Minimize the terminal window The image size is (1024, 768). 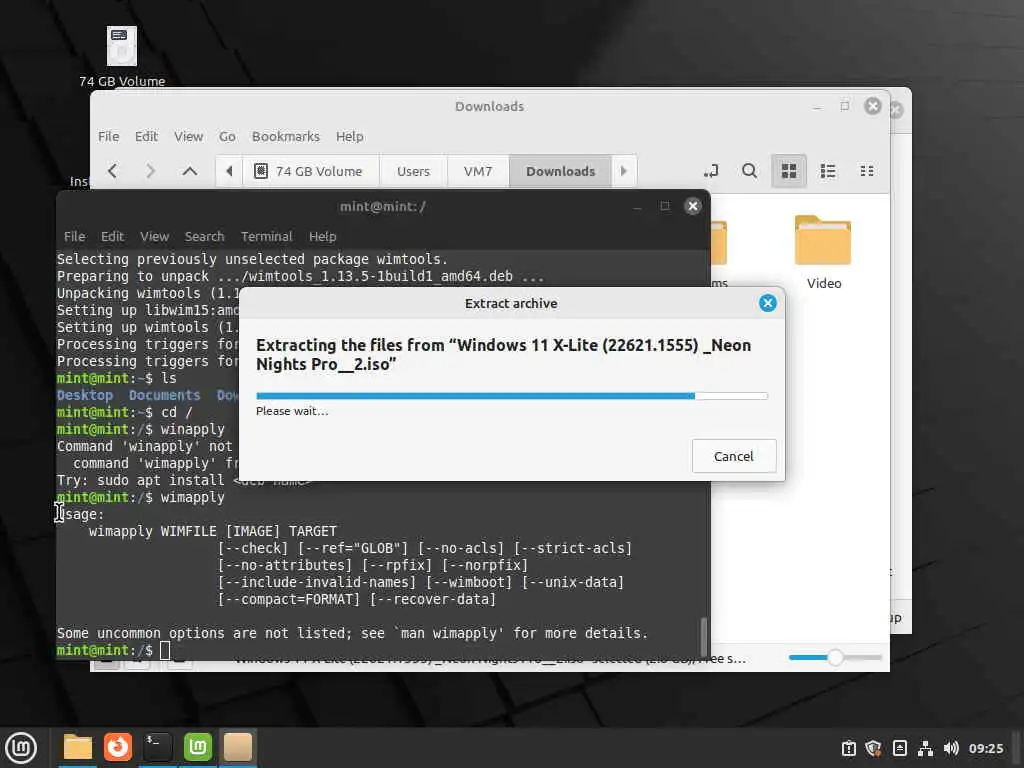click(x=637, y=207)
